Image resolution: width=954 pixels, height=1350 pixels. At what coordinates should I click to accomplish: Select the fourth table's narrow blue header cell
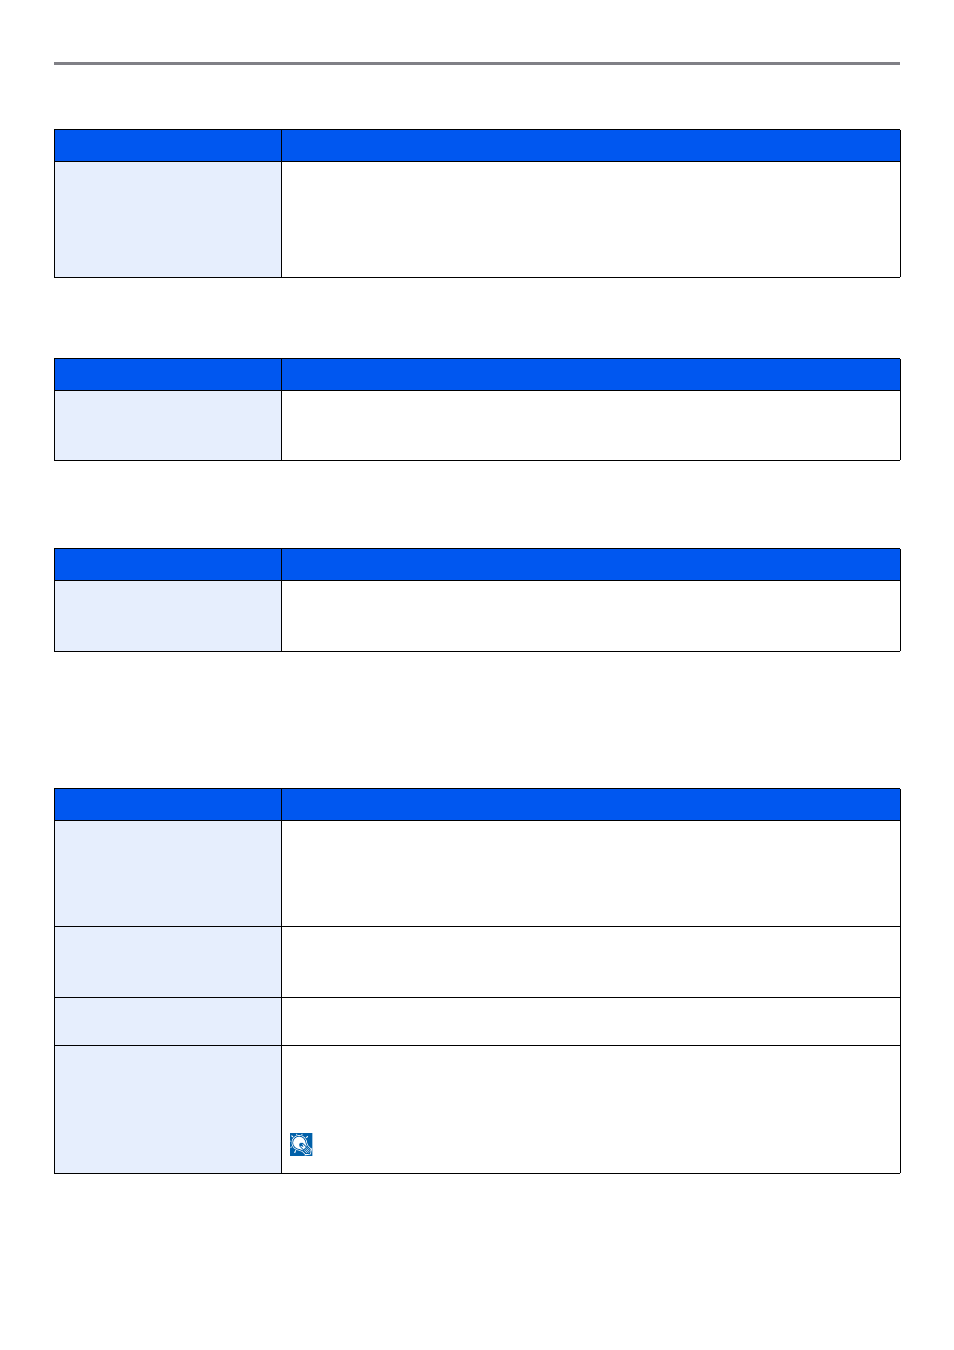point(168,805)
